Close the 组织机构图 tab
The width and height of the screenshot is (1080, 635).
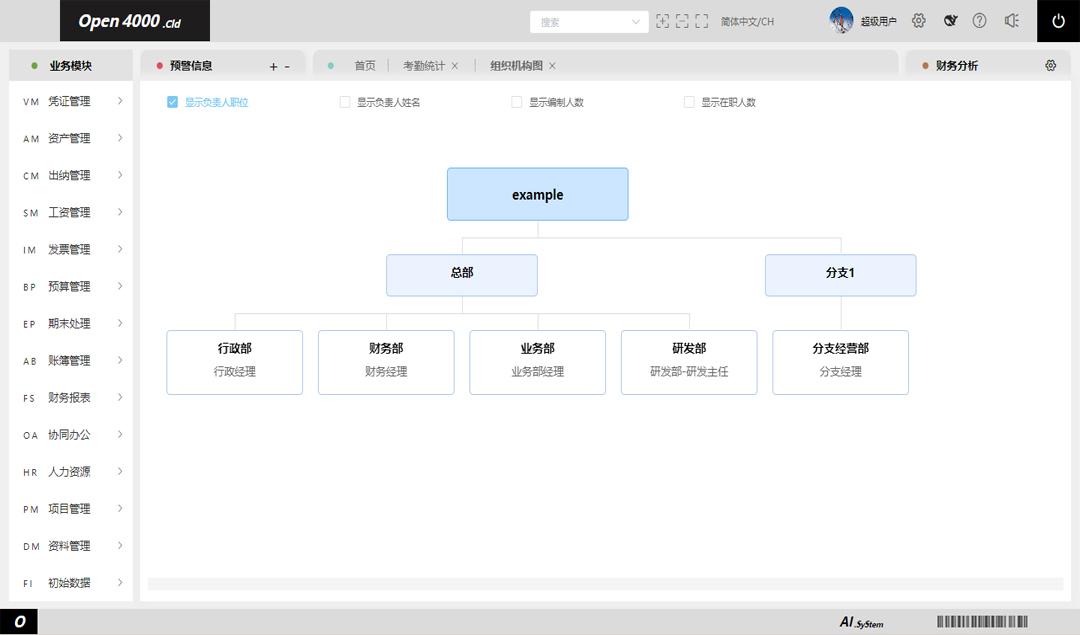(552, 66)
